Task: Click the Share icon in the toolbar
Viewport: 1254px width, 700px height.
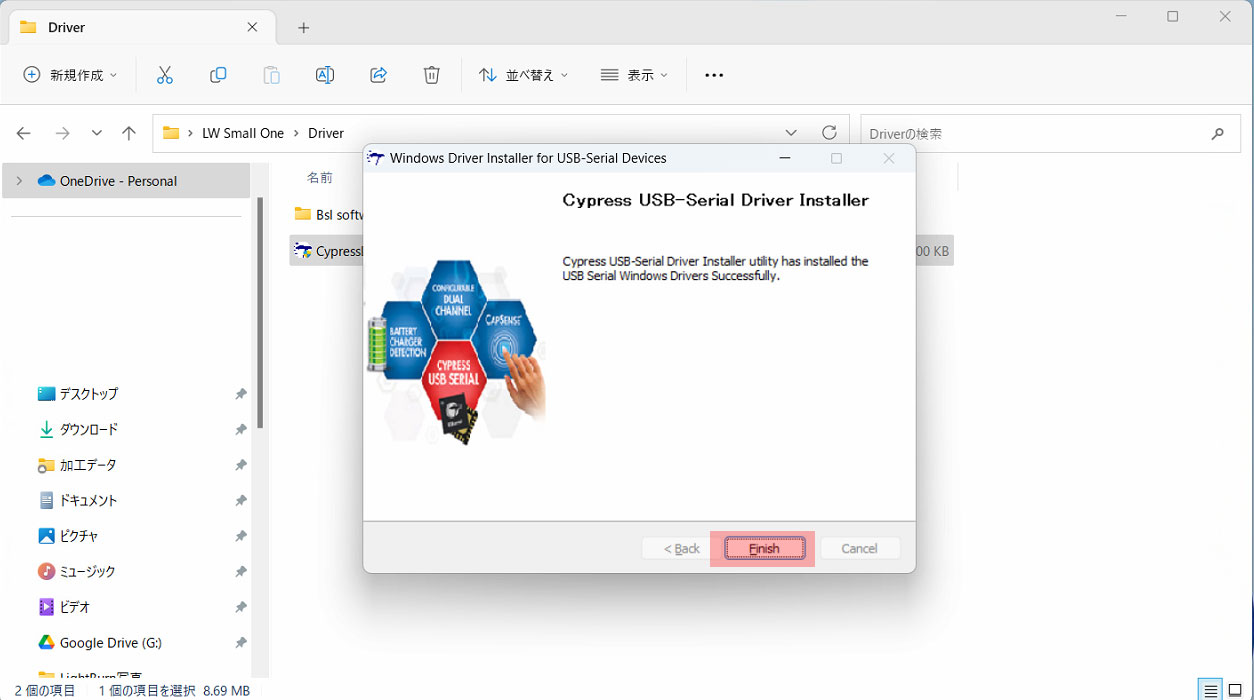Action: (x=378, y=75)
